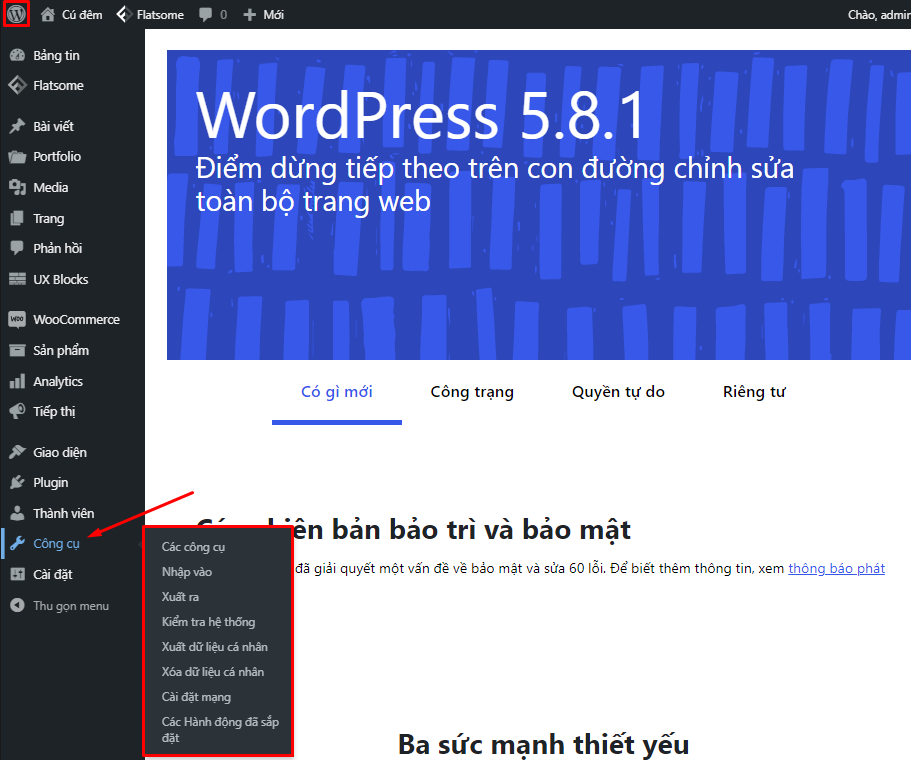This screenshot has width=911, height=760.
Task: Click the Thành viên user icon
Action: (x=17, y=513)
